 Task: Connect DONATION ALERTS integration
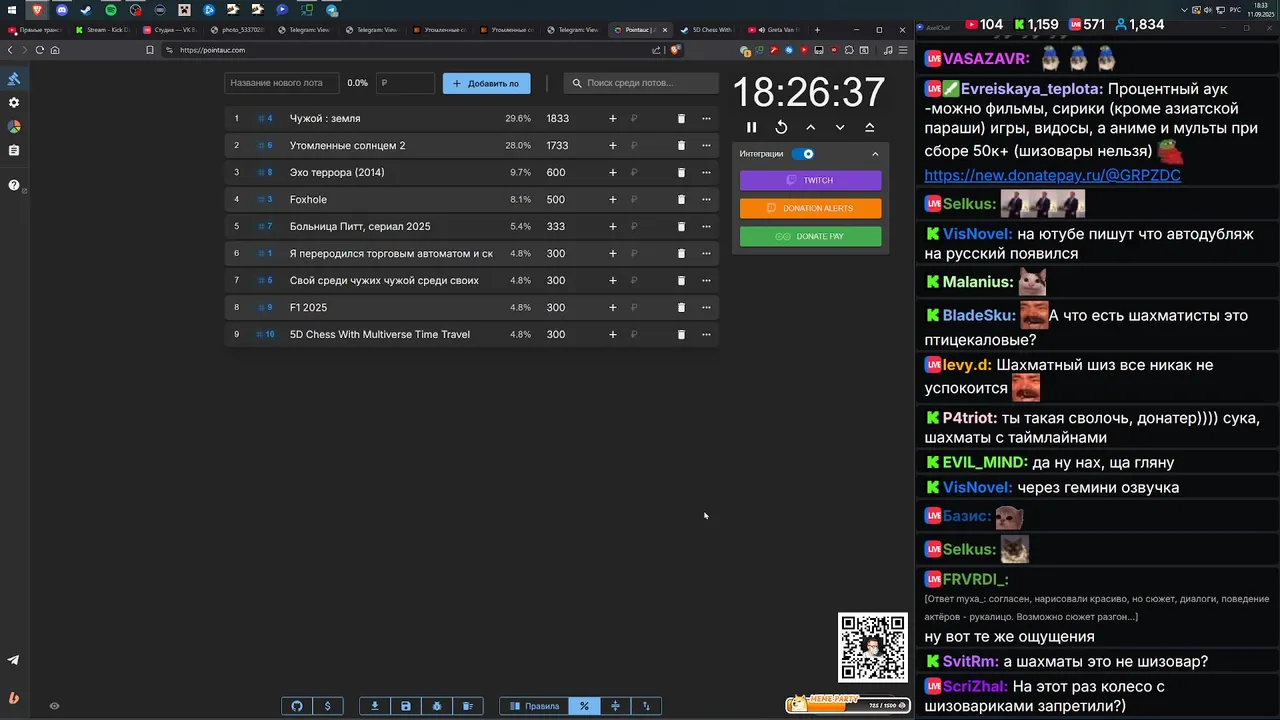pos(810,208)
